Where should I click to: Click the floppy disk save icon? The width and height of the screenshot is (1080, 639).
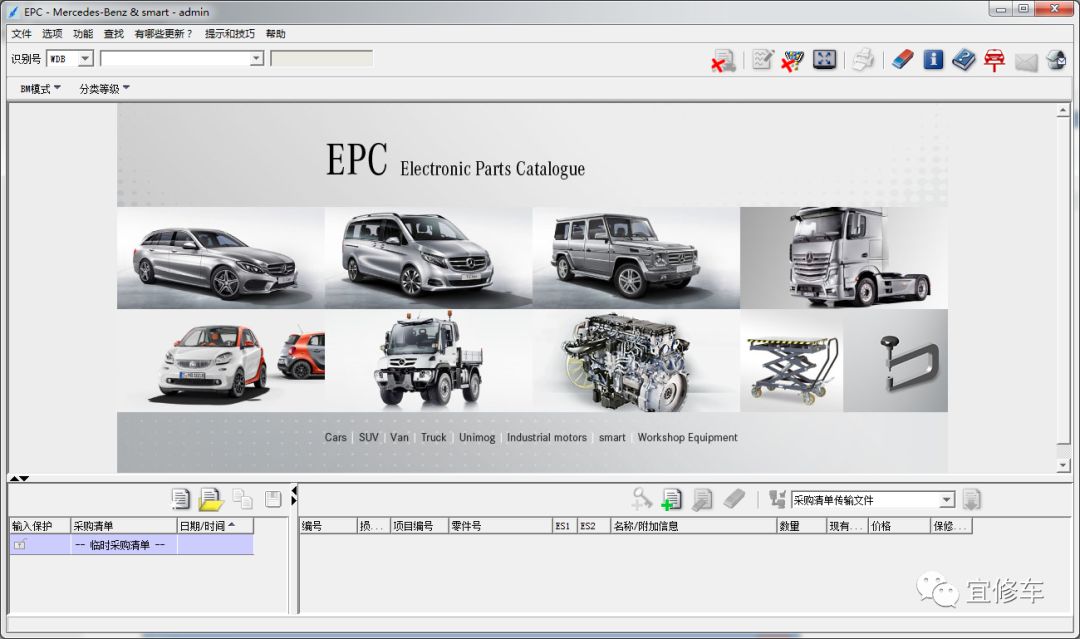coord(273,499)
